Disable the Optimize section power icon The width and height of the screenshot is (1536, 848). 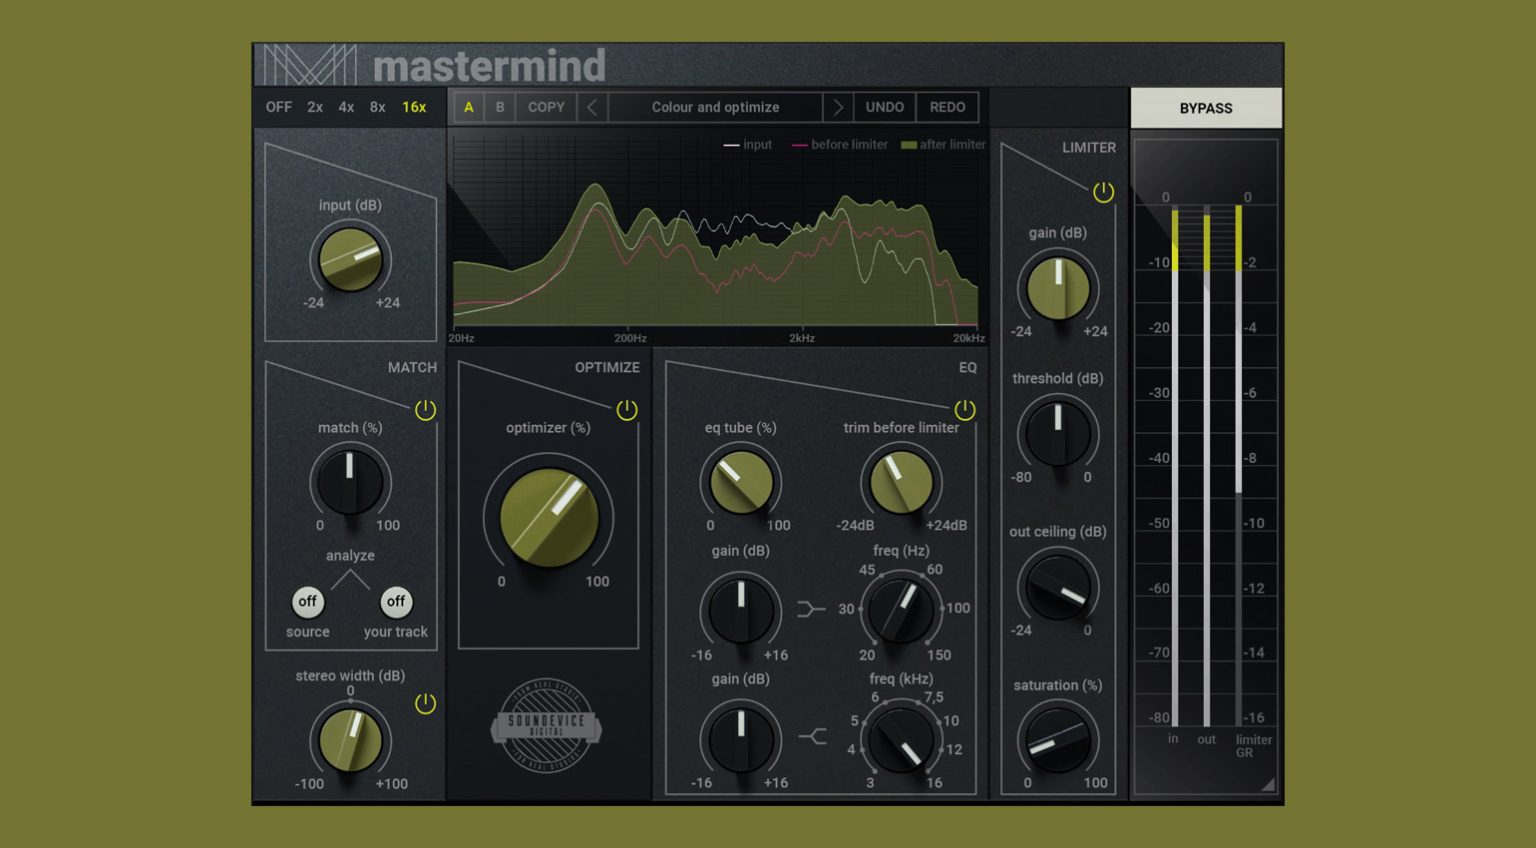[627, 410]
